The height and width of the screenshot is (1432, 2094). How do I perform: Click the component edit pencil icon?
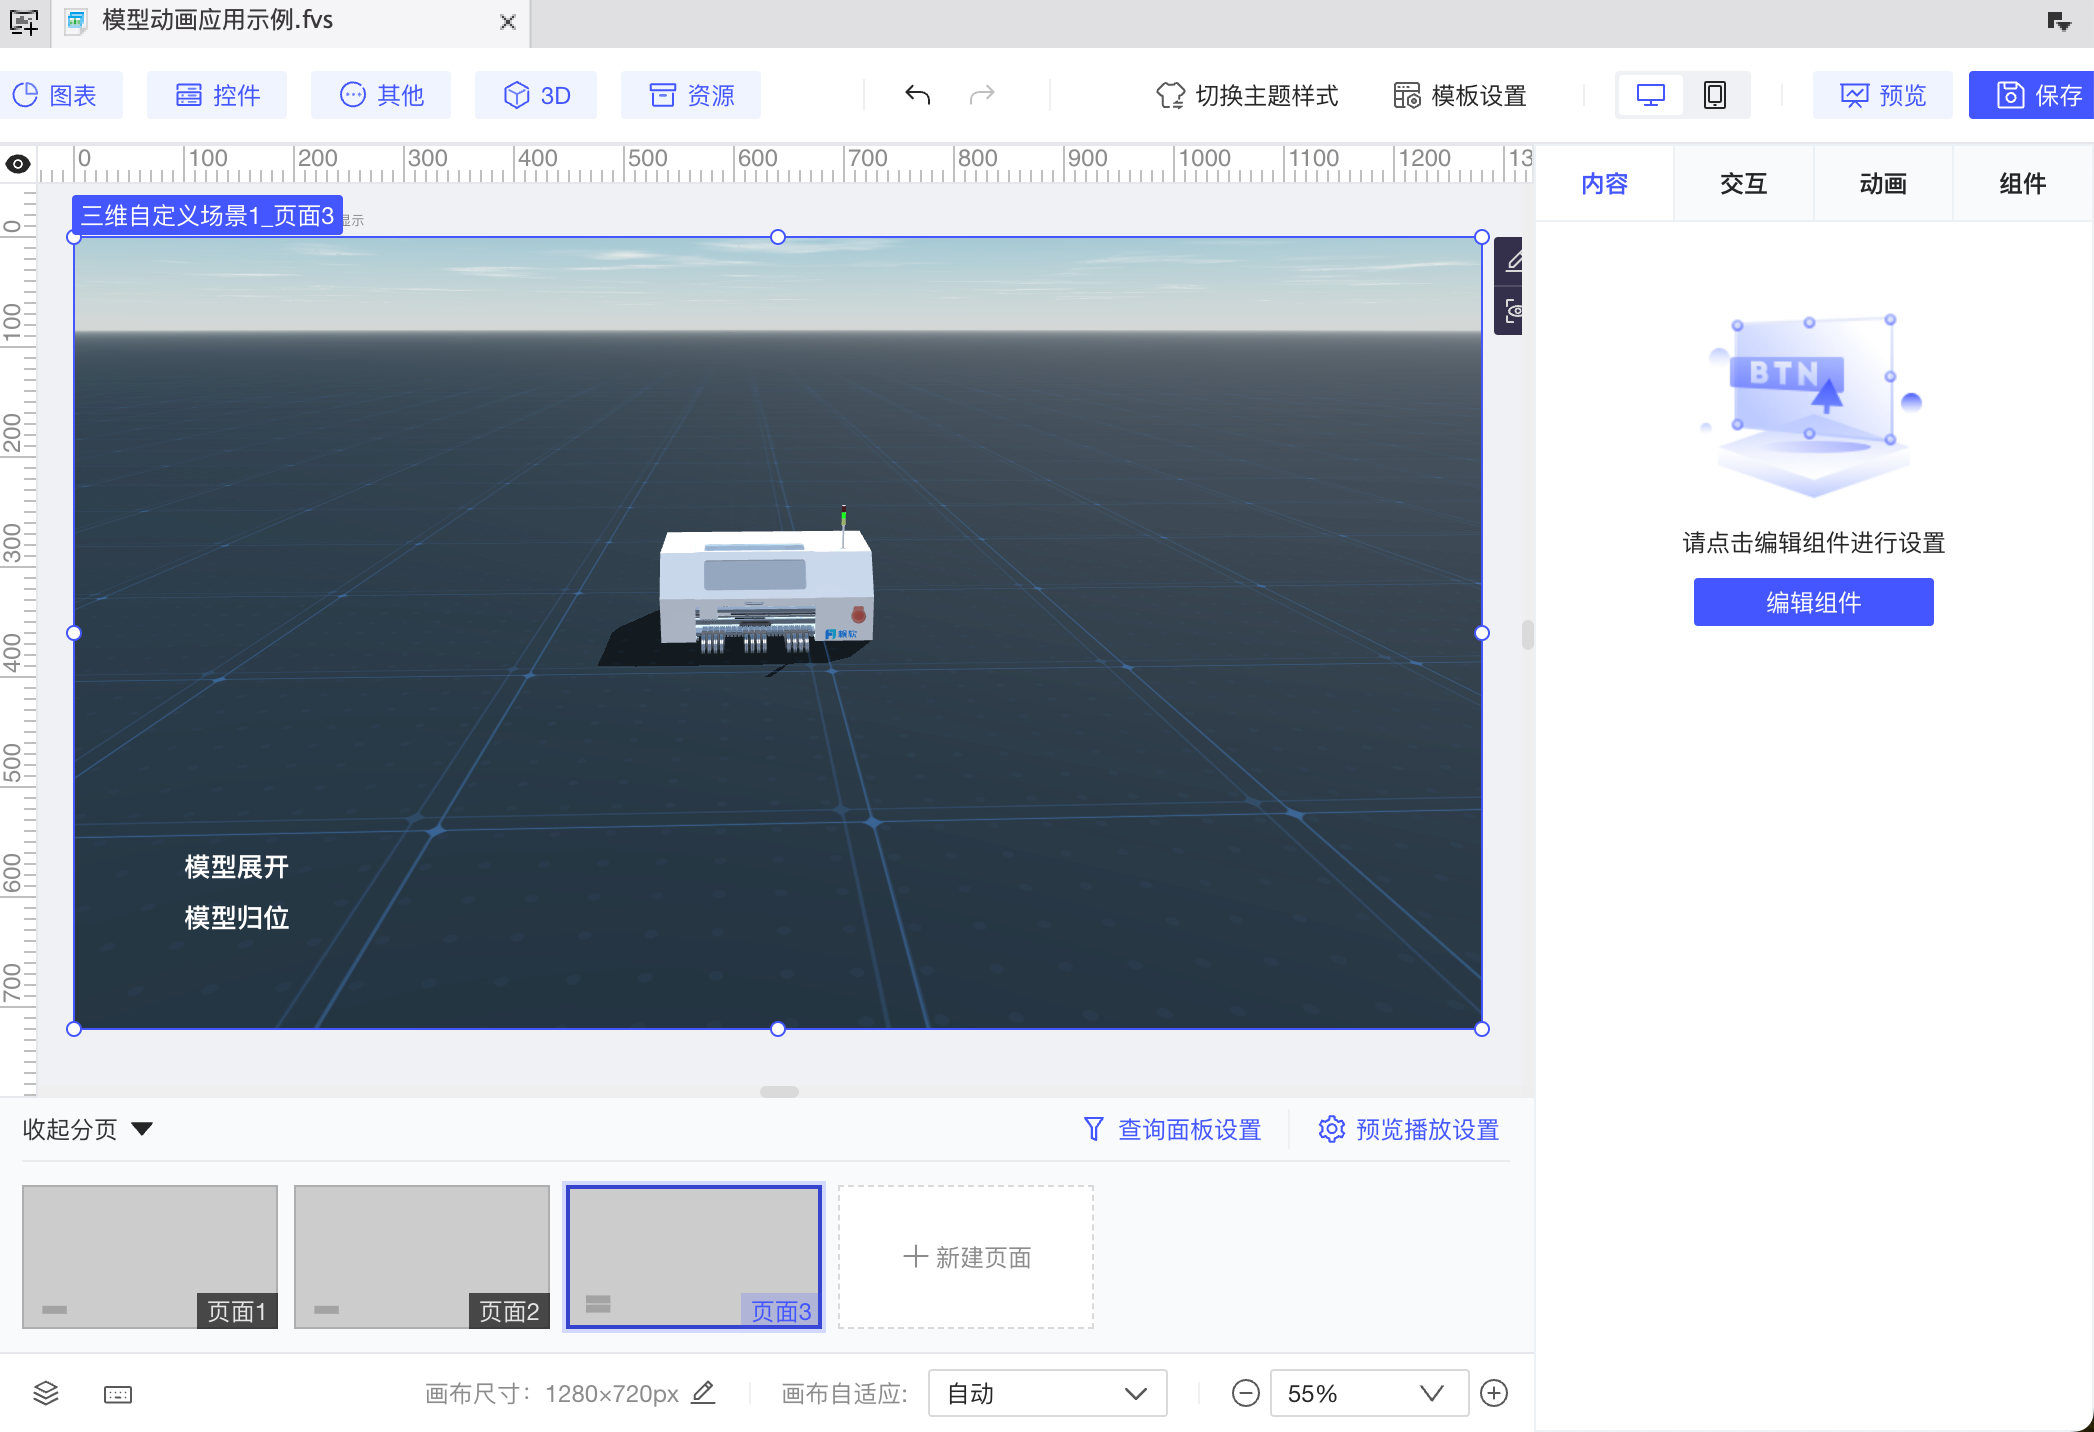pyautogui.click(x=1514, y=262)
